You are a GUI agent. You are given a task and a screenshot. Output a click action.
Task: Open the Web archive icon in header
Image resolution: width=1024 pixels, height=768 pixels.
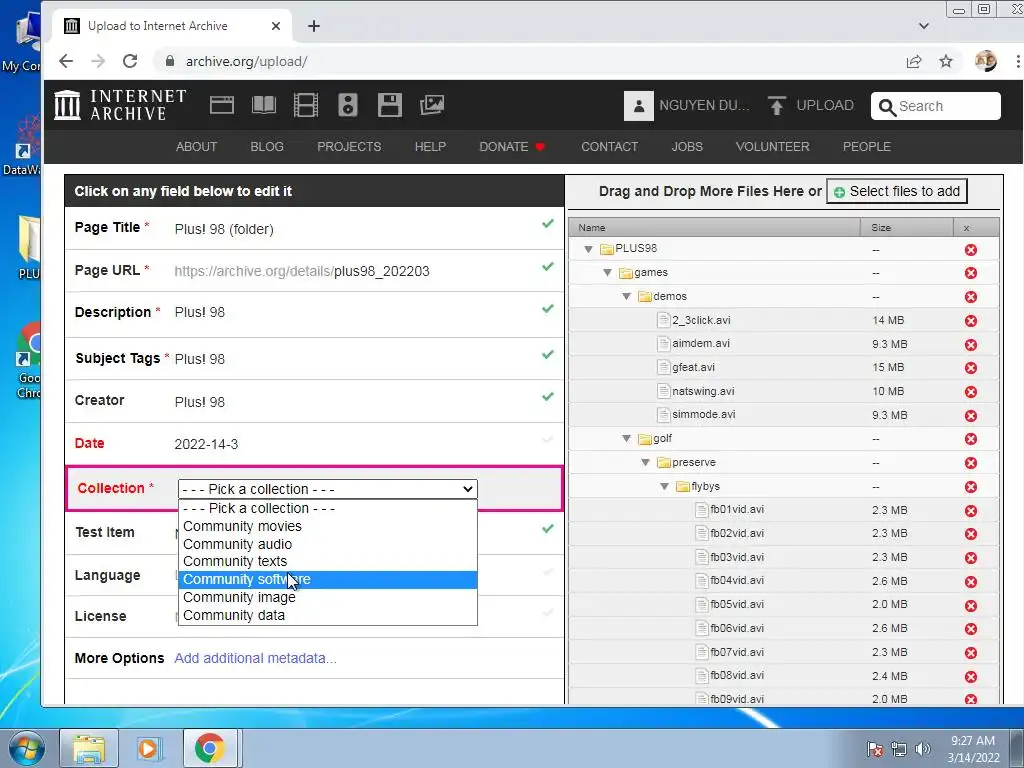pyautogui.click(x=221, y=105)
